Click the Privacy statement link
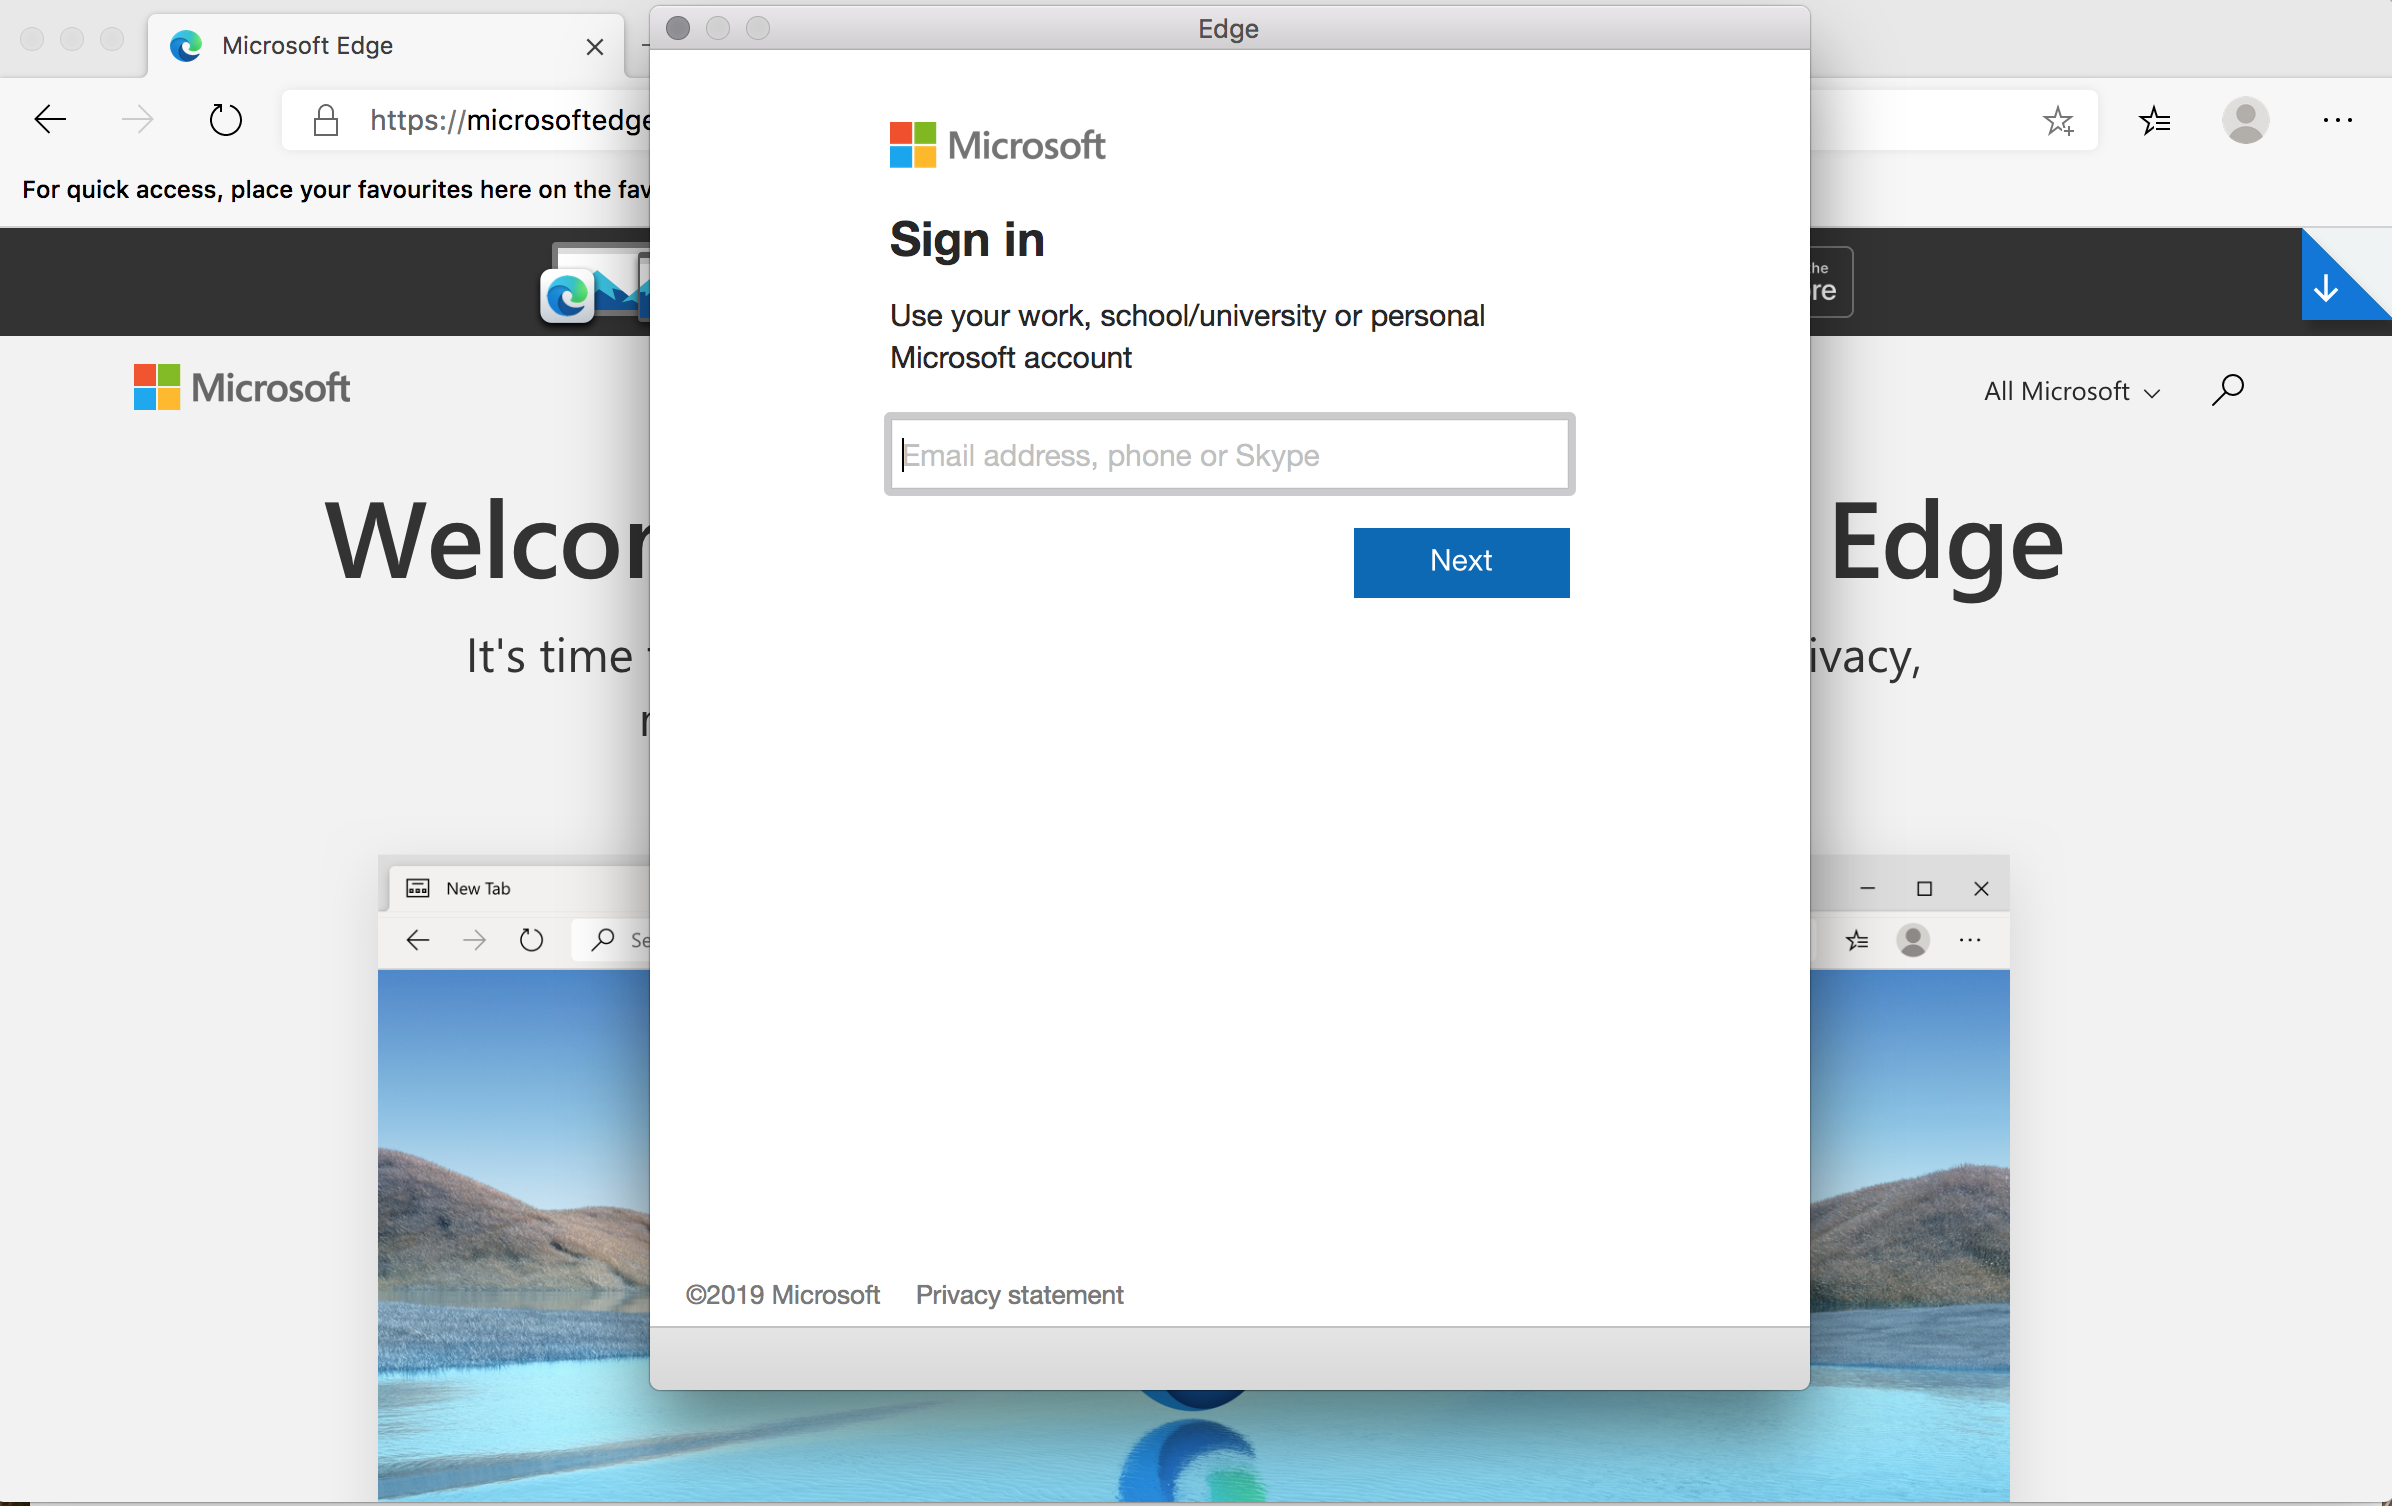The width and height of the screenshot is (2392, 1506). coord(1020,1294)
